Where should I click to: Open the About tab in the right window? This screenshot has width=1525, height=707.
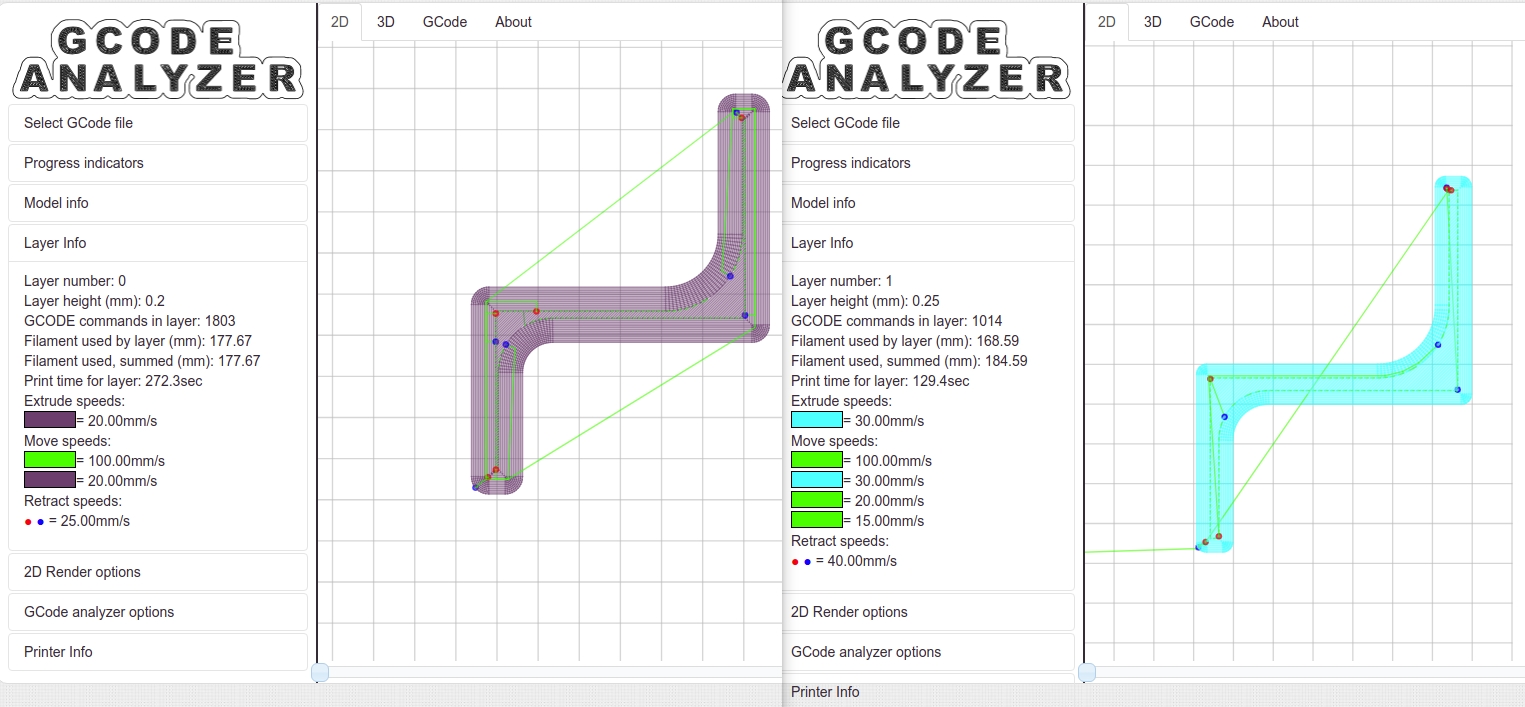tap(1280, 22)
